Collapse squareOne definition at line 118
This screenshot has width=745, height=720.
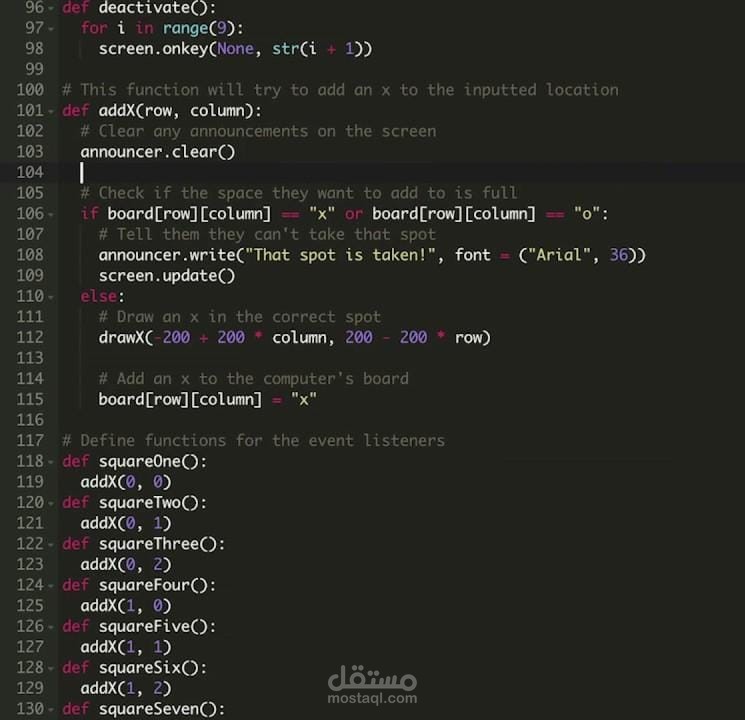coord(51,462)
